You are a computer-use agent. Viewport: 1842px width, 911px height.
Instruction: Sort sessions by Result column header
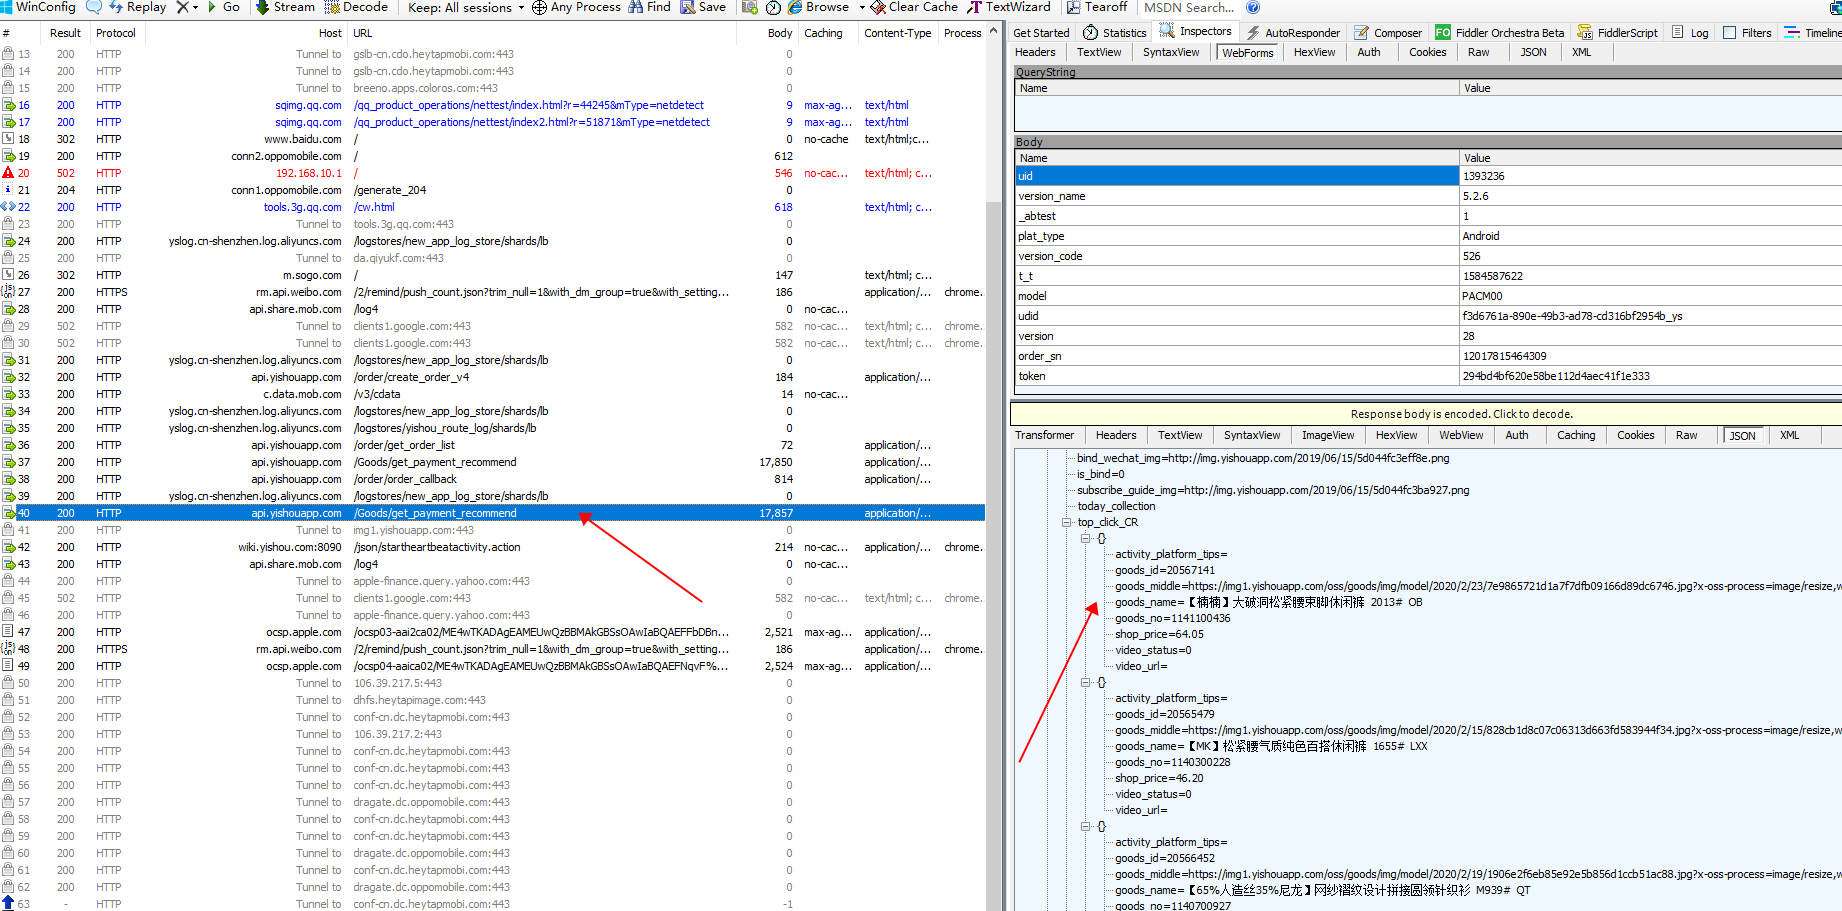pos(65,33)
